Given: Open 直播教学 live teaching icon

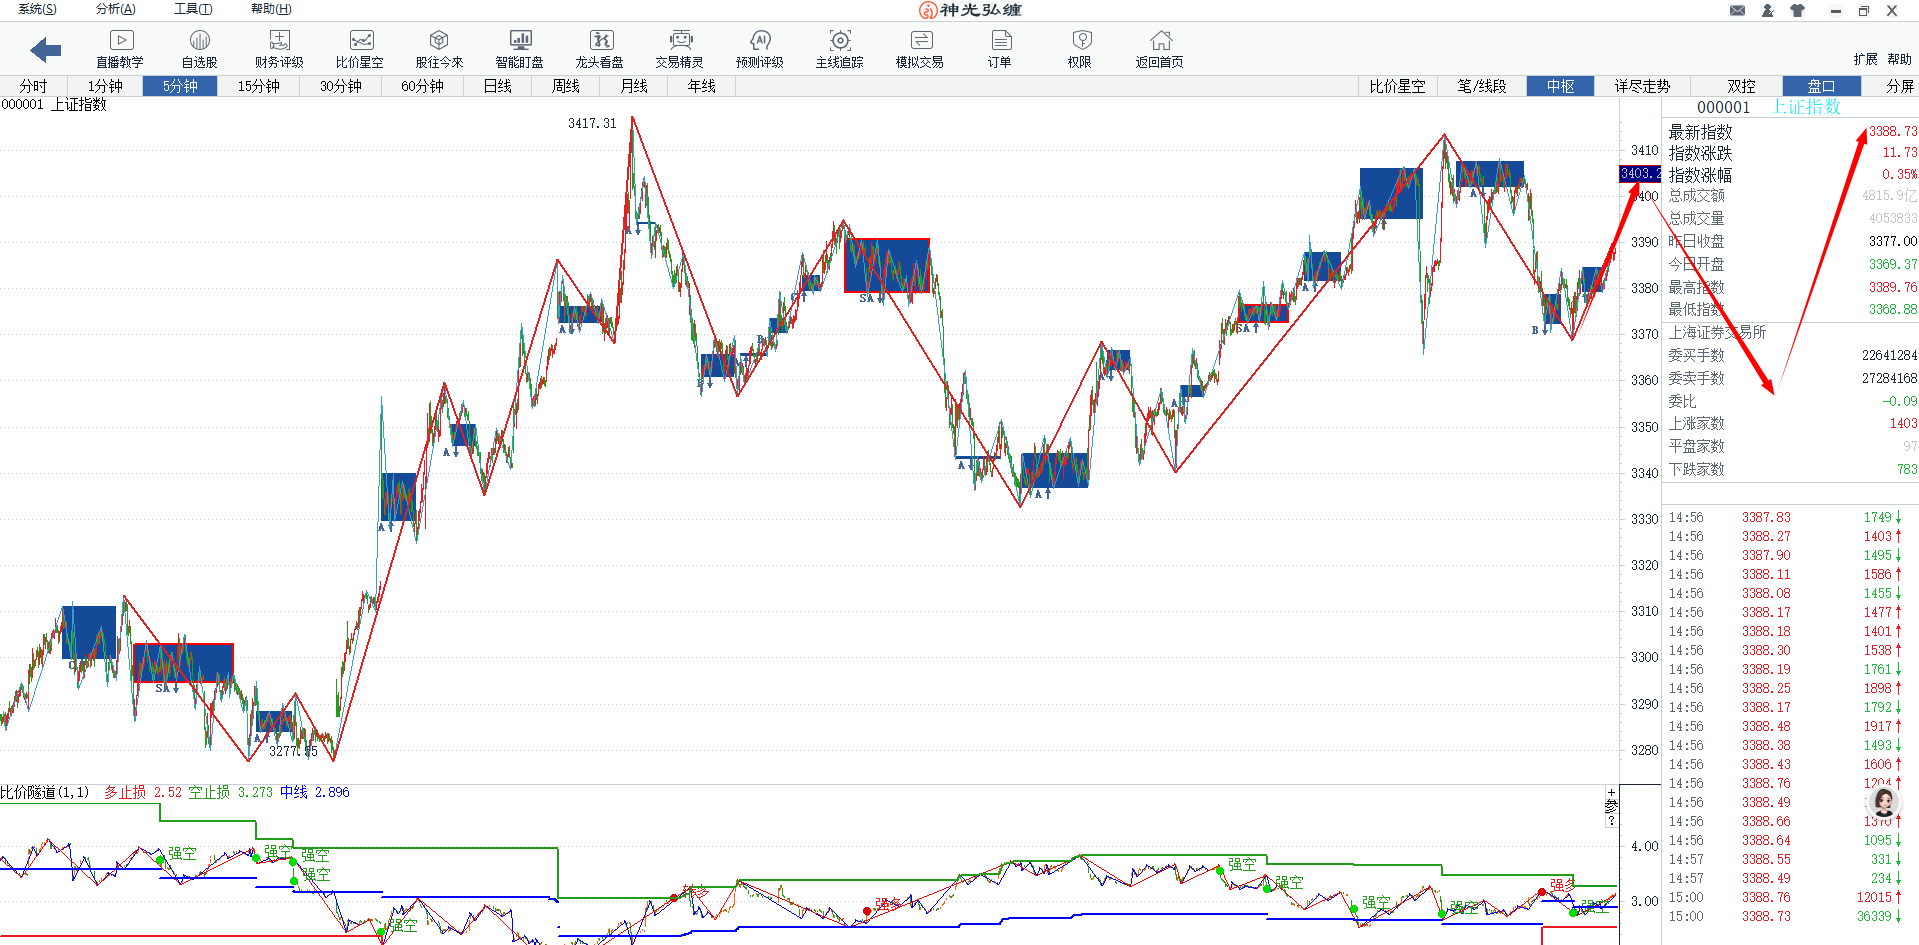Looking at the screenshot, I should click(120, 41).
